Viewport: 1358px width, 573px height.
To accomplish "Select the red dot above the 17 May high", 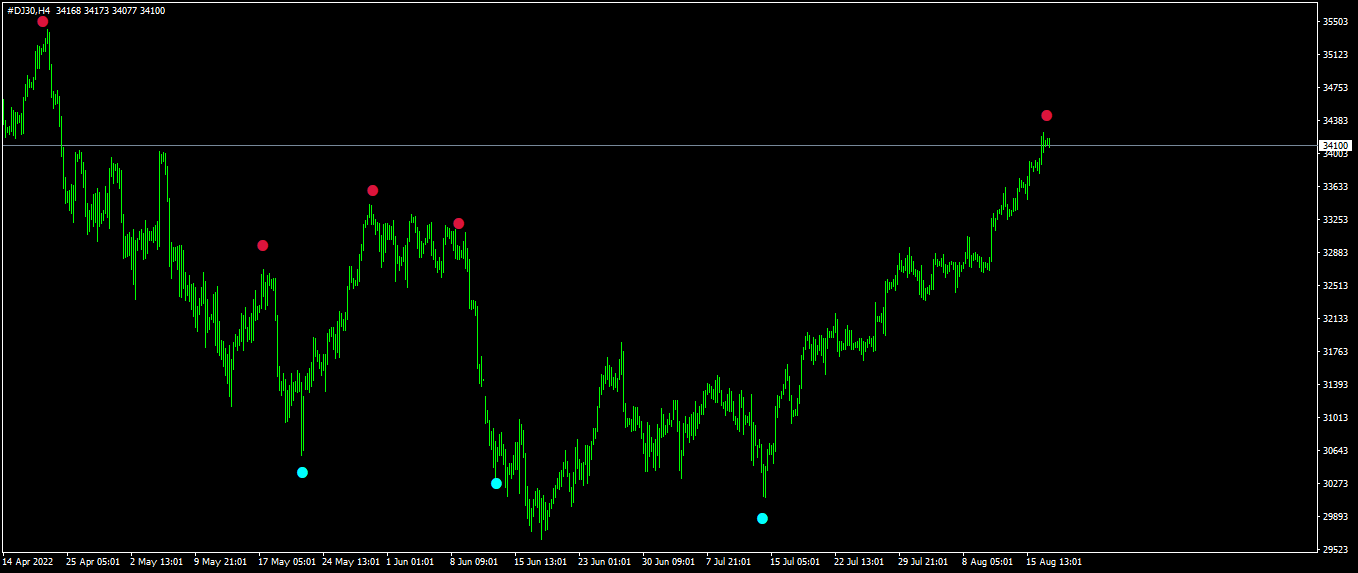I will [262, 245].
